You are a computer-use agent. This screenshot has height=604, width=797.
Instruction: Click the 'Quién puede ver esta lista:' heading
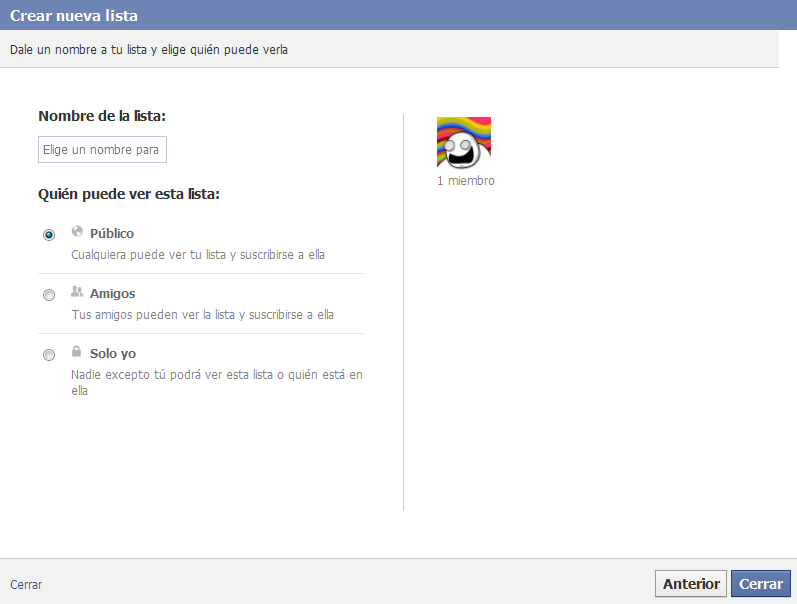tap(129, 194)
